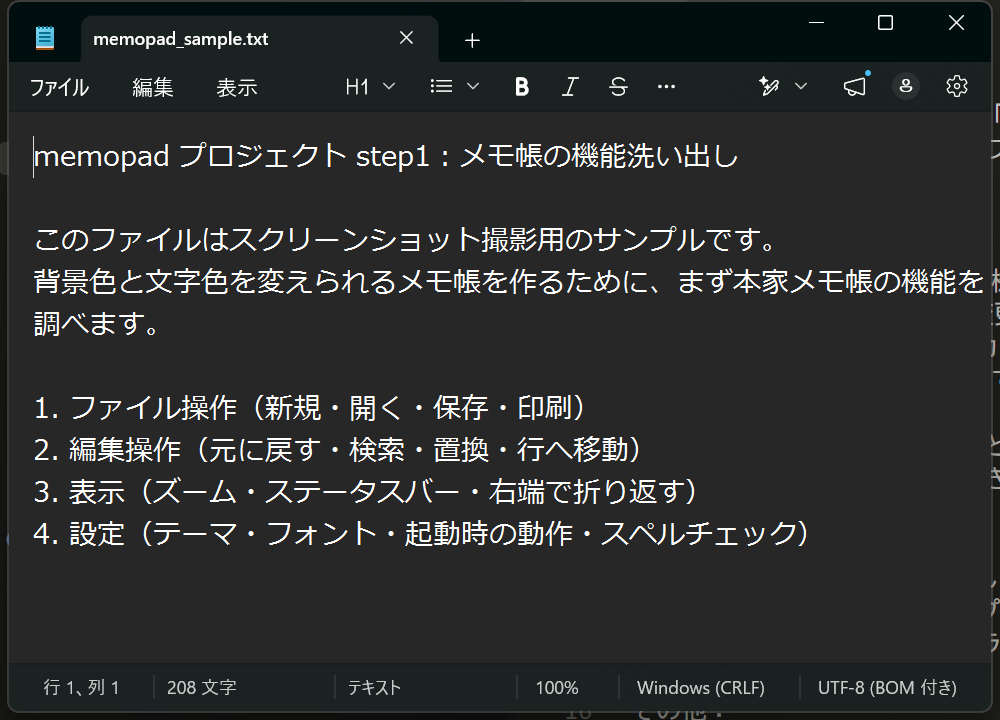Image resolution: width=1000 pixels, height=720 pixels.
Task: Close the memopad_sample.txt tab
Action: point(406,38)
